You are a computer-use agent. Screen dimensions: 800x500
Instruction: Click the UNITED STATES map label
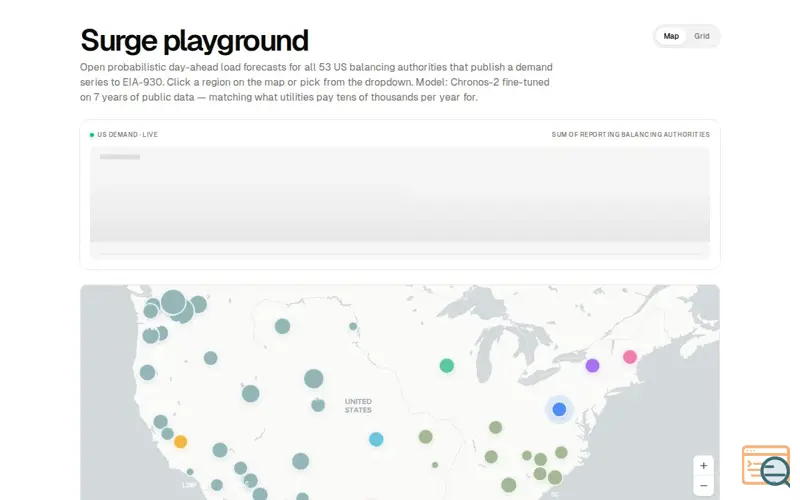pos(358,406)
